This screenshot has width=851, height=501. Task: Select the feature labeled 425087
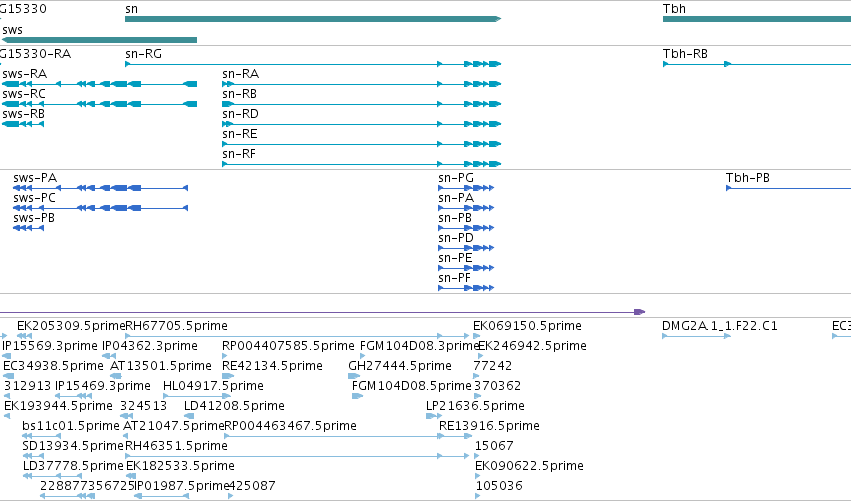pos(252,486)
